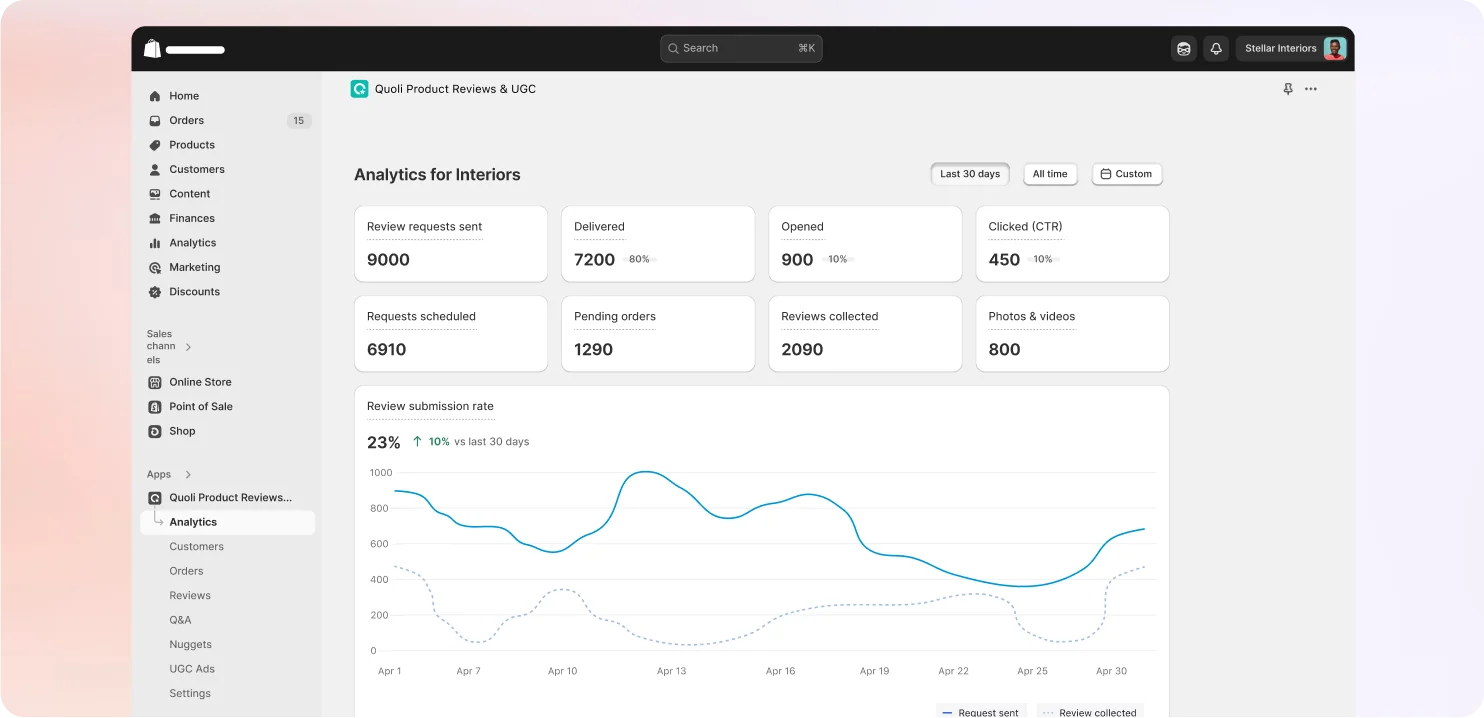The image size is (1484, 718).
Task: Go to UGC Ads submenu item
Action: coord(192,669)
